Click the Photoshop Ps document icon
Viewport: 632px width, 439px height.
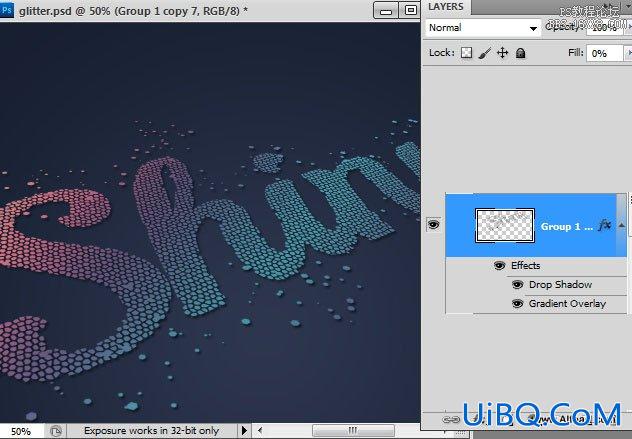tap(6, 10)
